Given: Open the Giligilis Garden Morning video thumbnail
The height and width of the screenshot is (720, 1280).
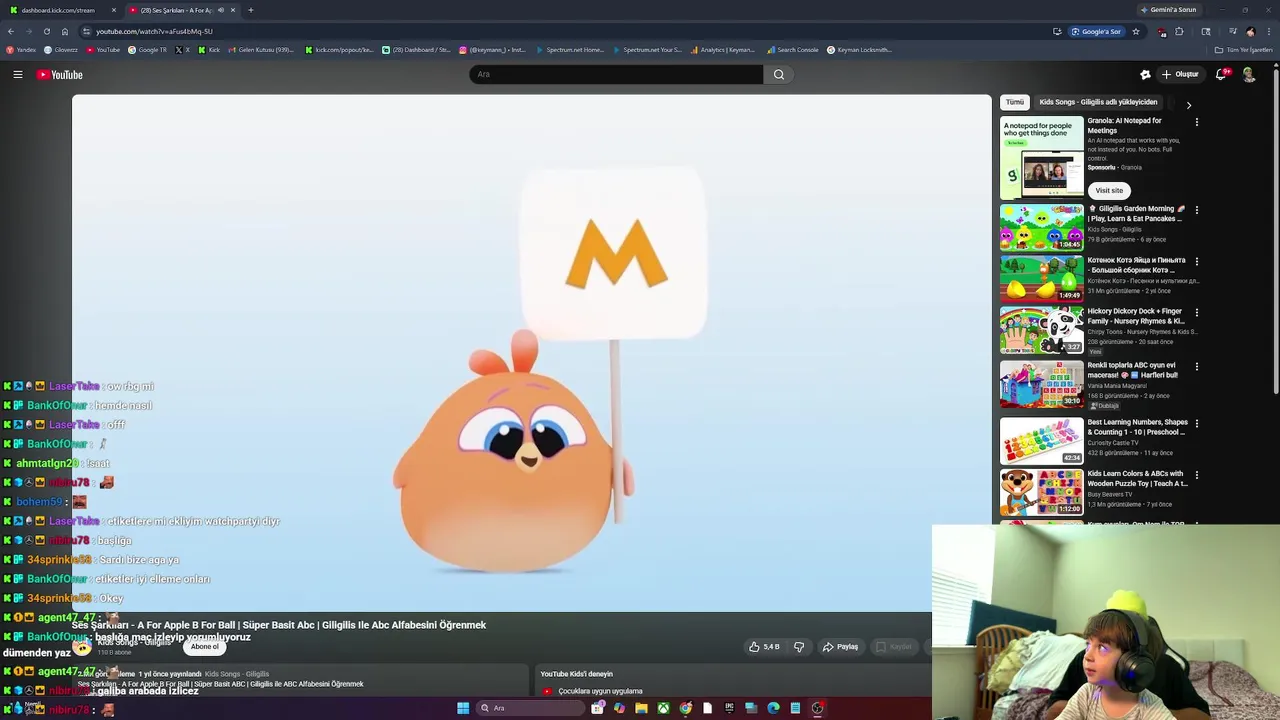Looking at the screenshot, I should tap(1042, 228).
